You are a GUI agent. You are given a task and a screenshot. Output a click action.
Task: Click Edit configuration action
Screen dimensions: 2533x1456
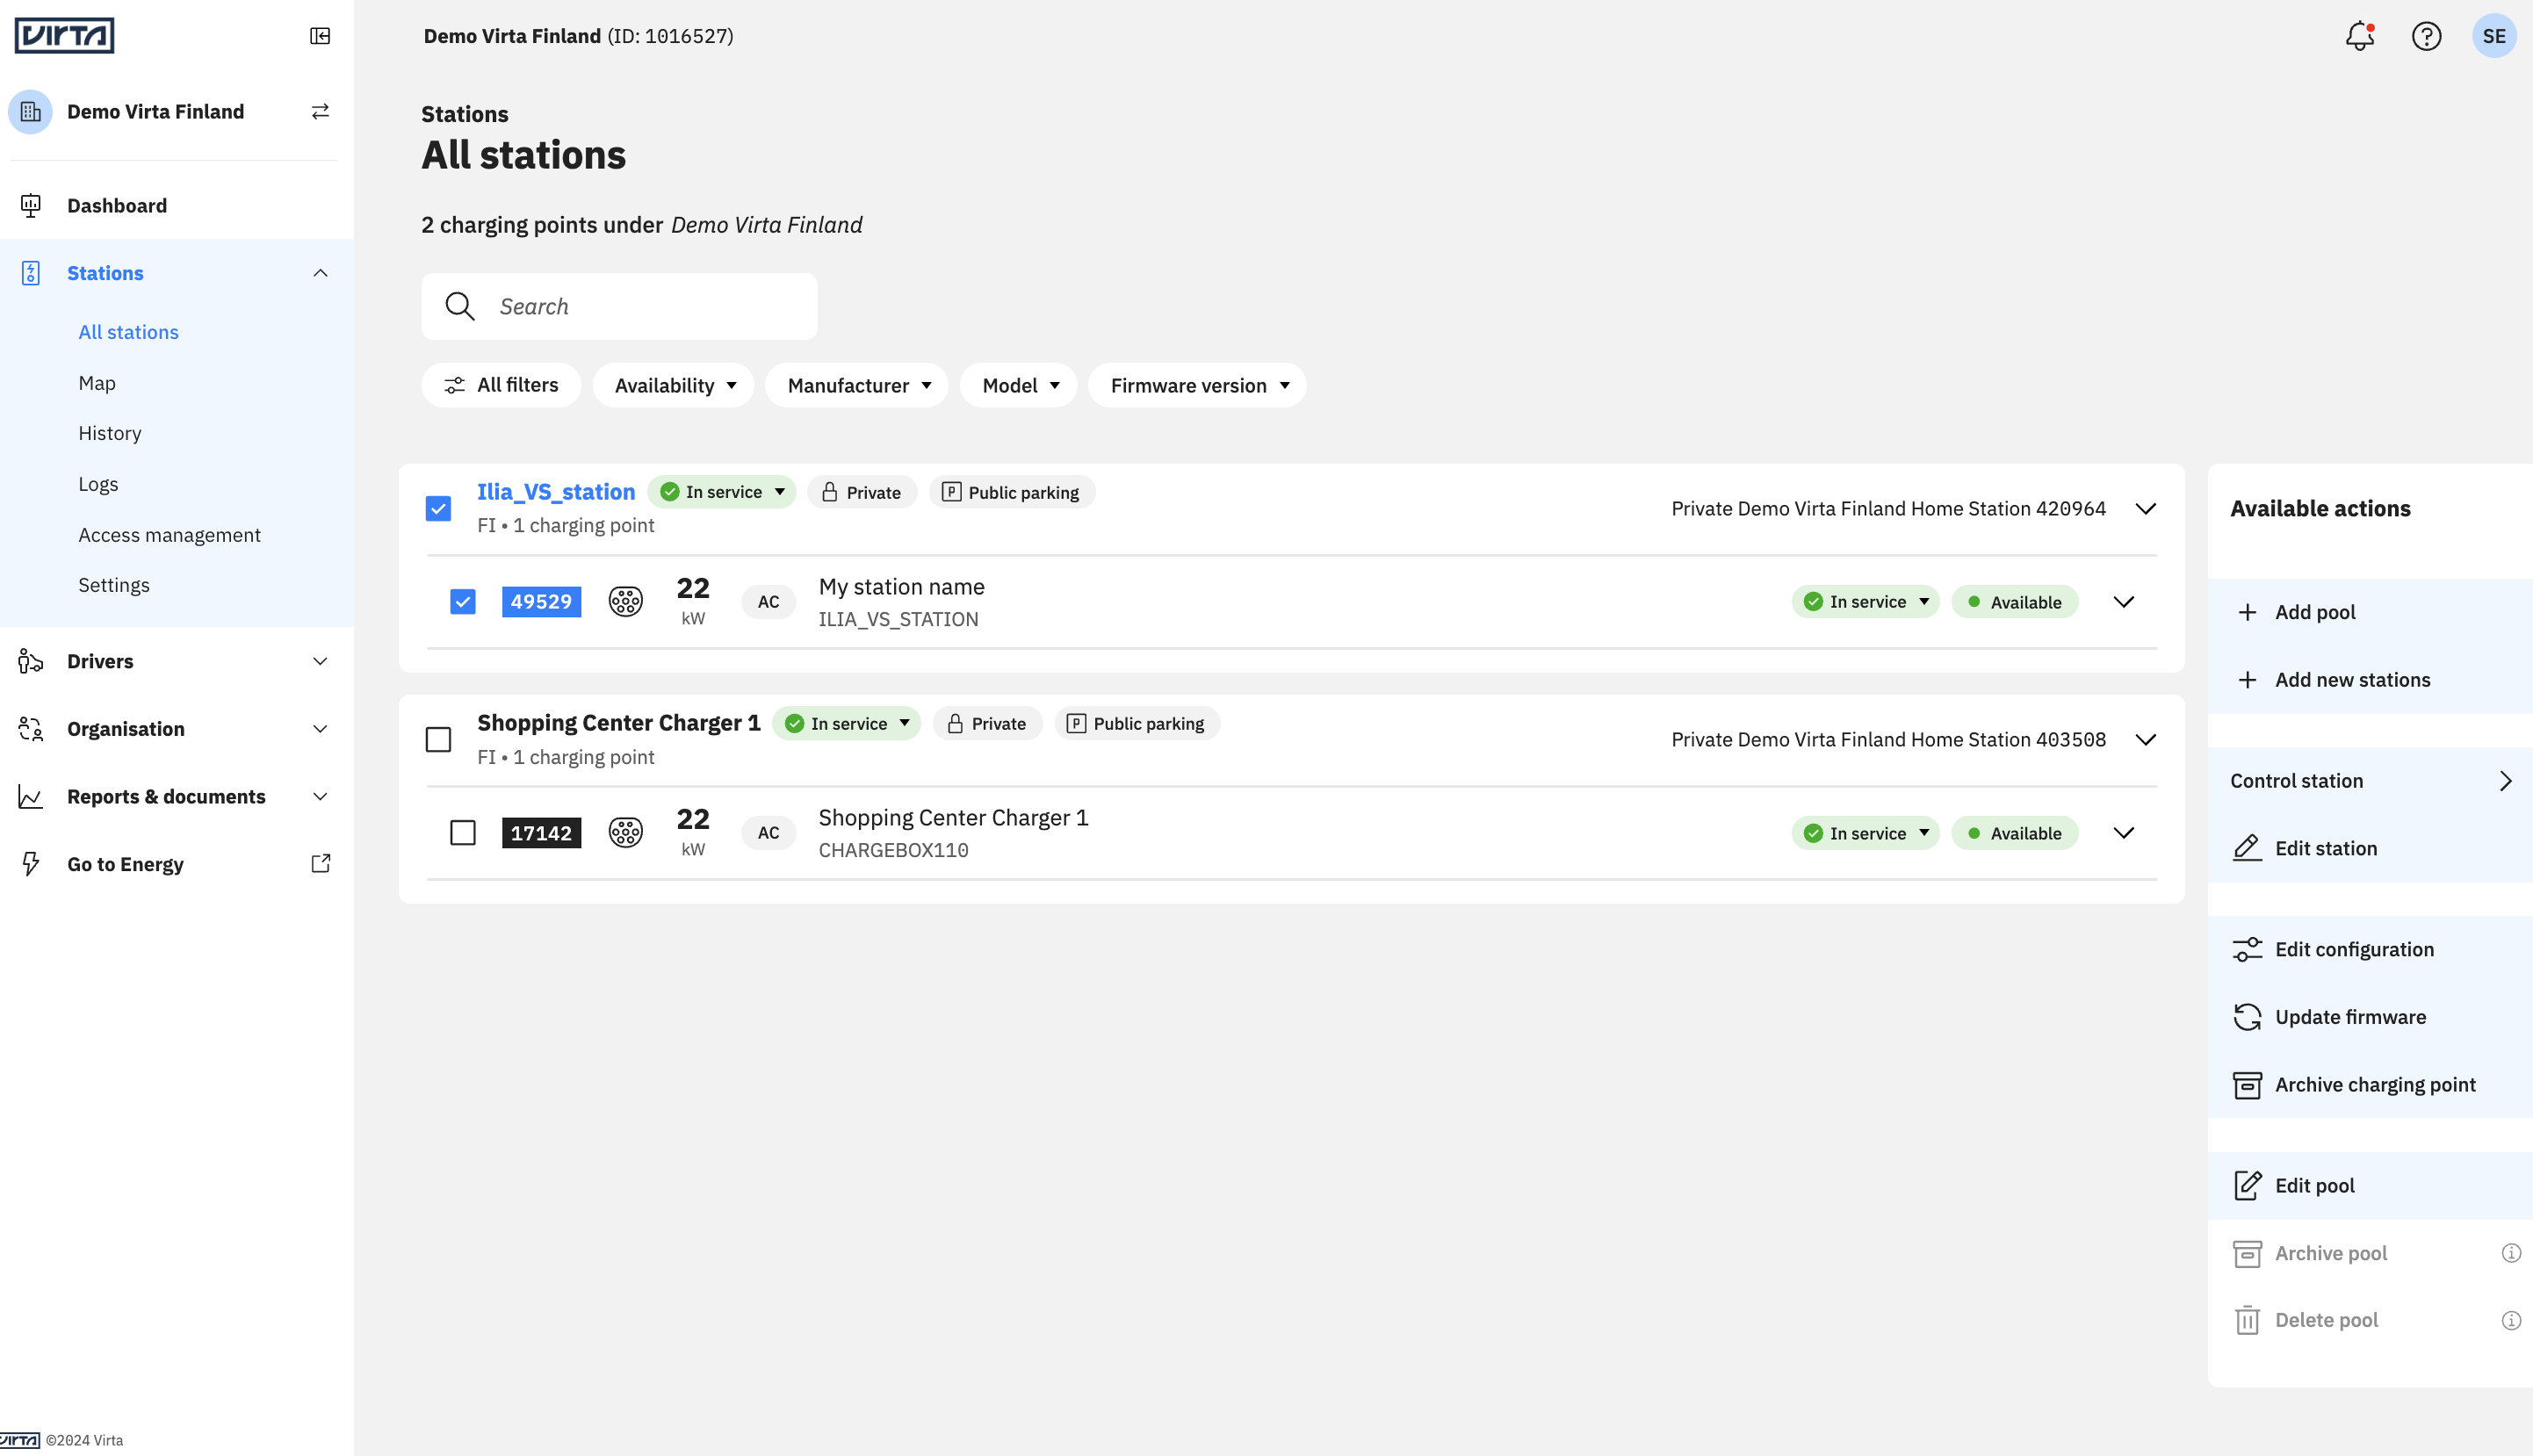click(2370, 949)
